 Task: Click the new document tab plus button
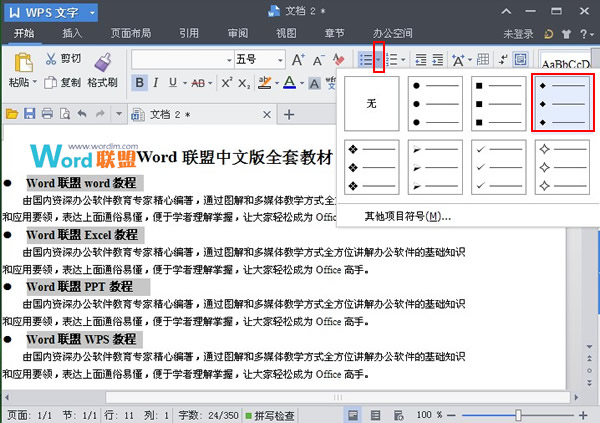coord(290,114)
